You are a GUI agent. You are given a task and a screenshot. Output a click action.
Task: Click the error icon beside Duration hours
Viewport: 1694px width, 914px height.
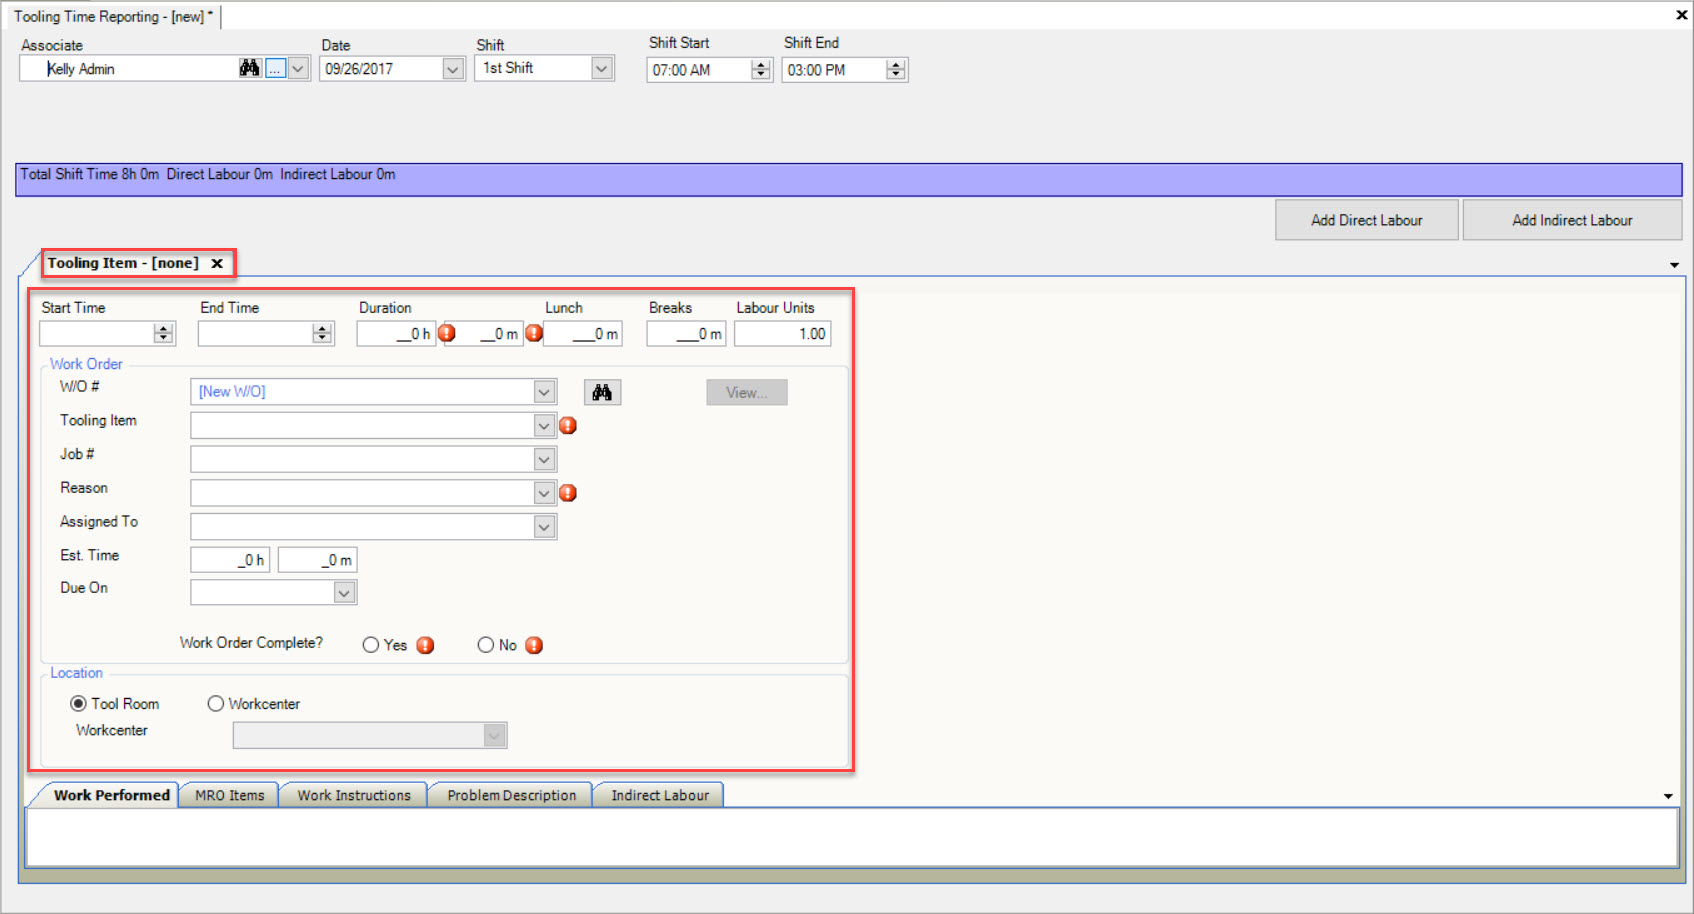coord(447,333)
